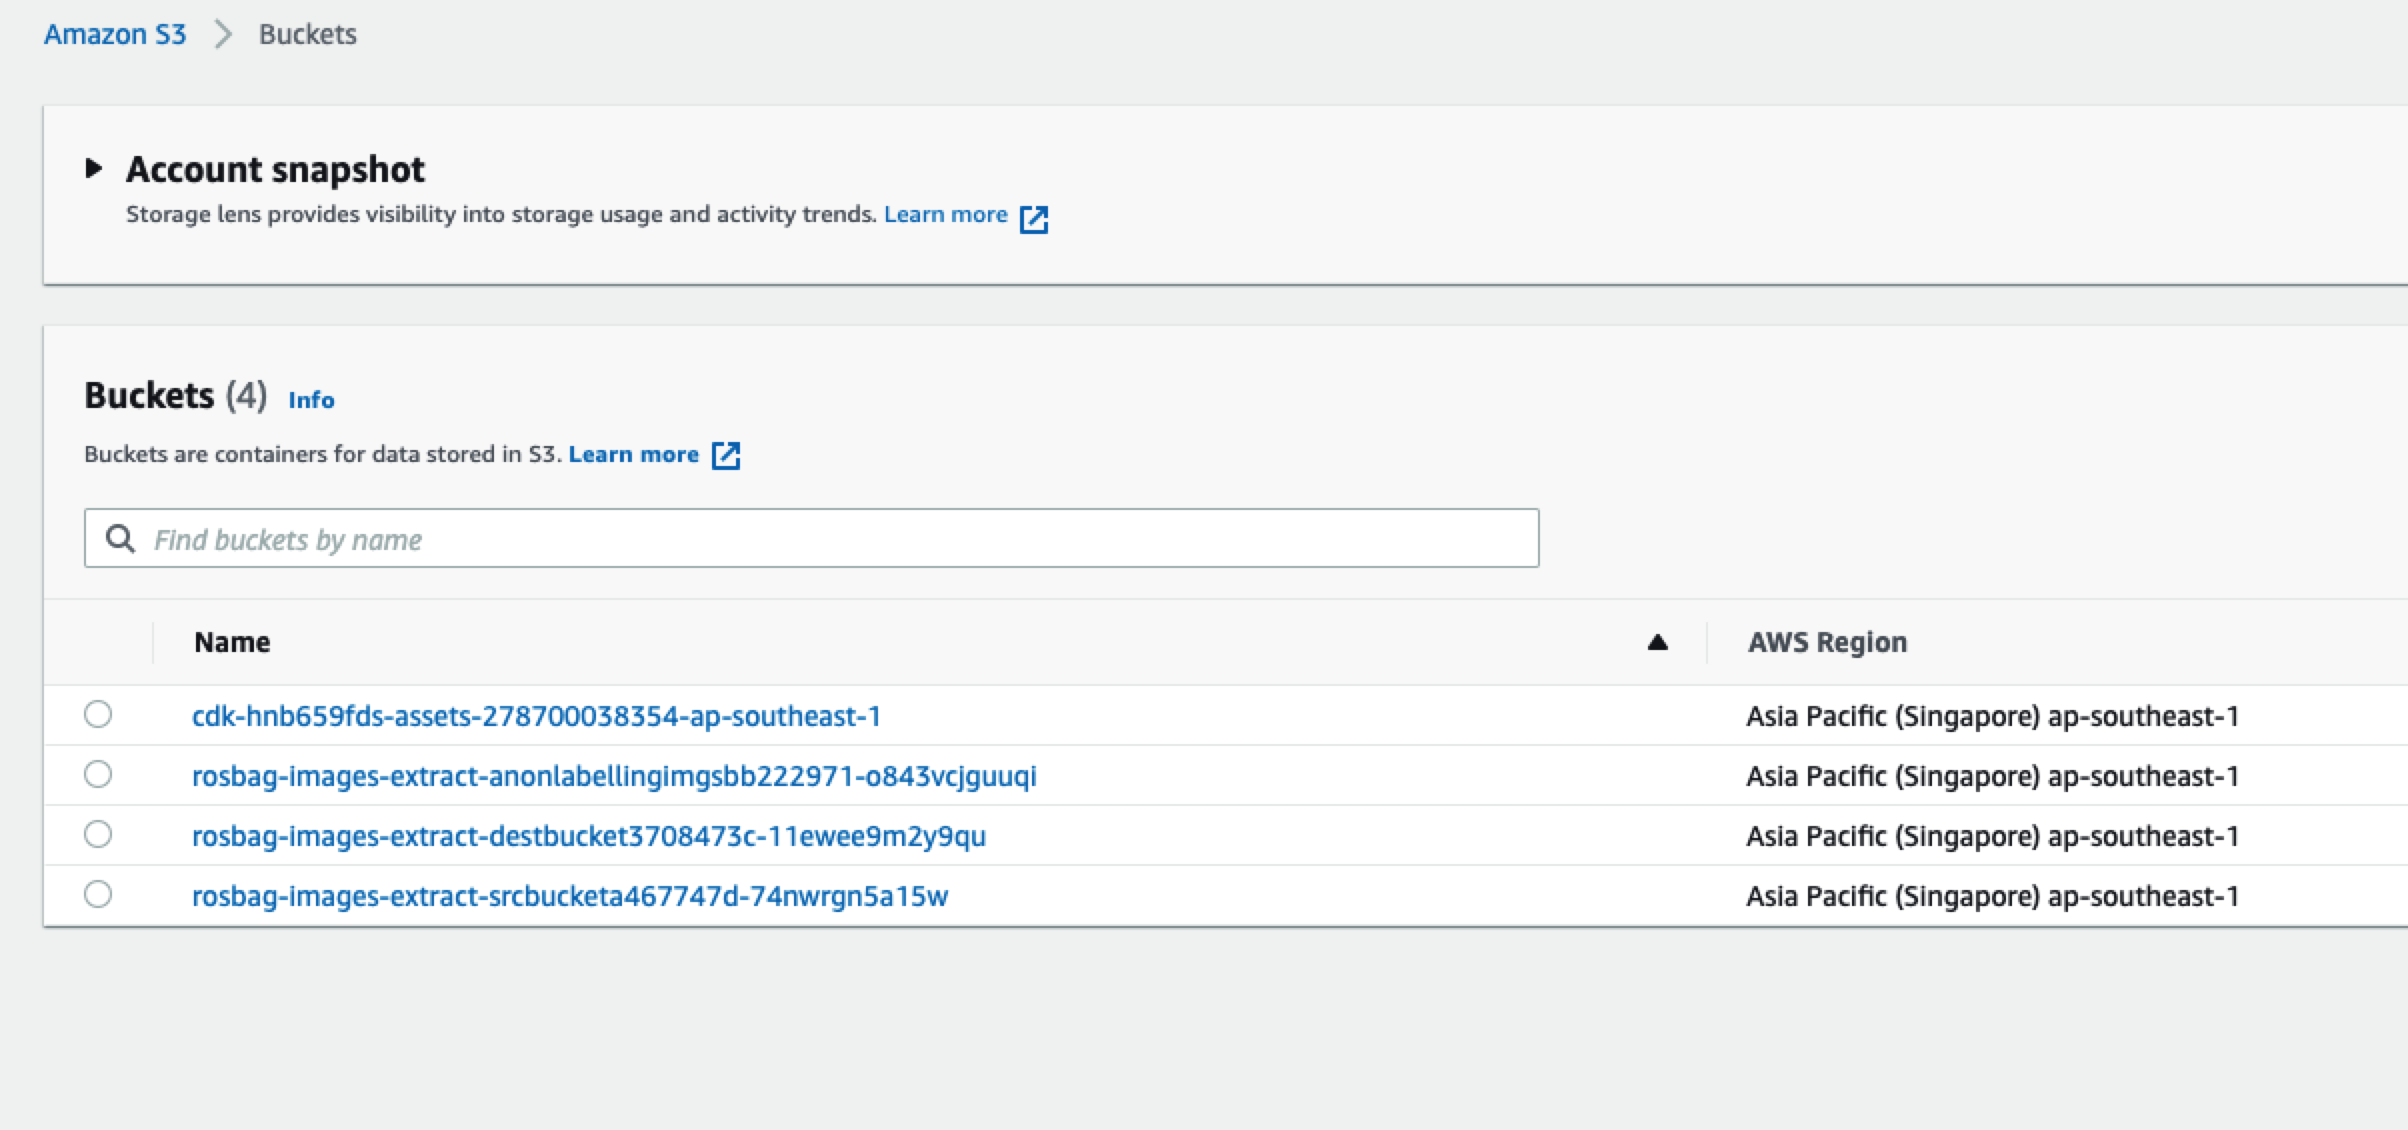Open bucket cdk-hnb659fds-assets-278700038354-ap-southeast-1
Viewport: 2408px width, 1130px height.
(536, 716)
